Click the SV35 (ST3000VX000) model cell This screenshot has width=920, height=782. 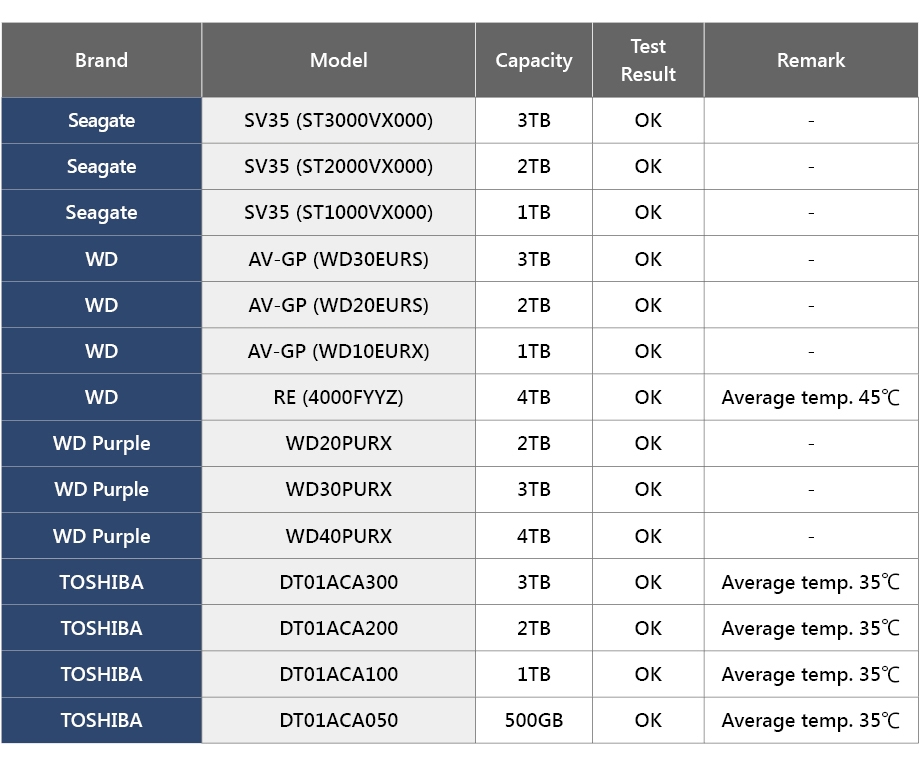click(x=338, y=121)
